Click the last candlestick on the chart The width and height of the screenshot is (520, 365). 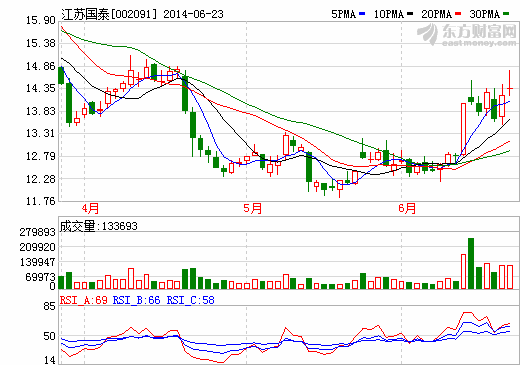[510, 83]
